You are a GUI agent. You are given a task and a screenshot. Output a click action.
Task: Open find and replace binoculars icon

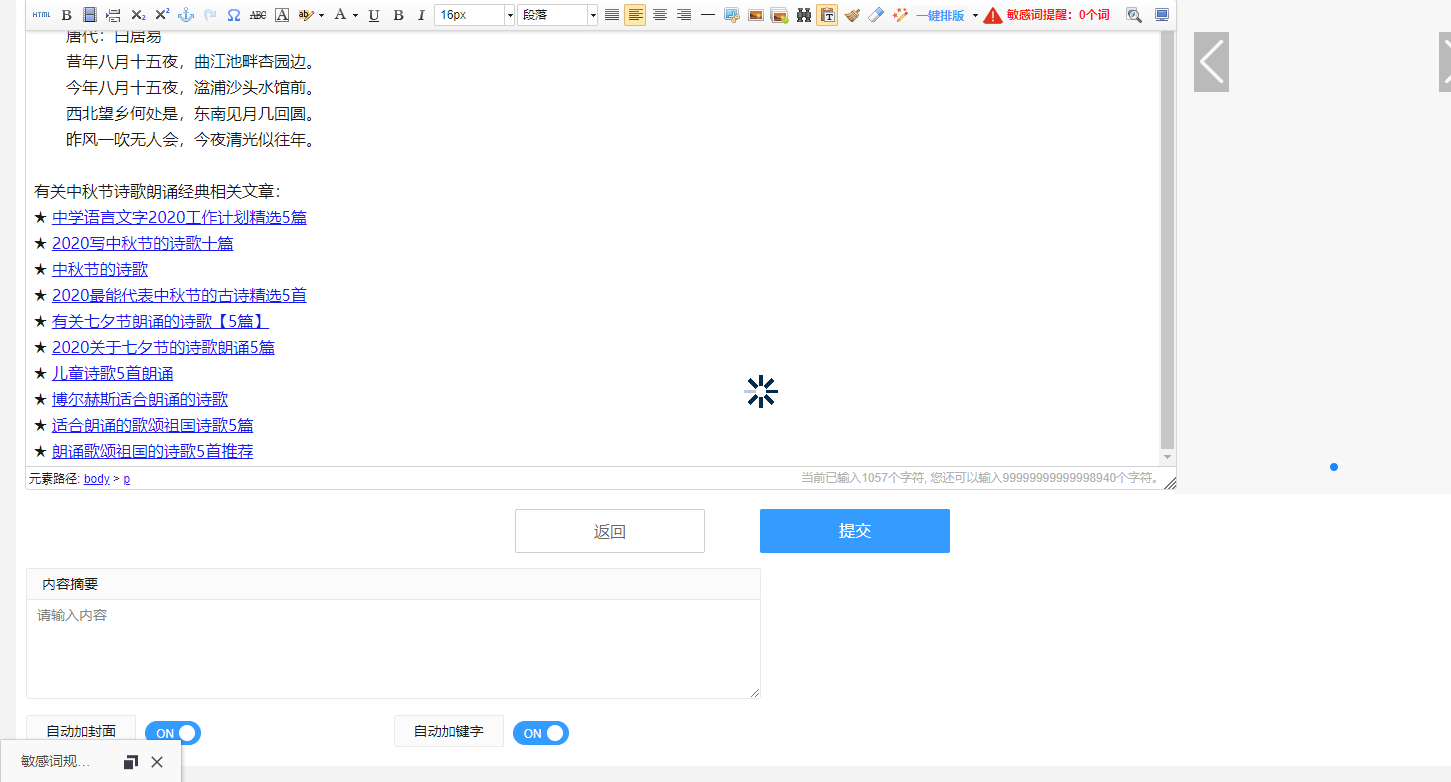pos(803,15)
